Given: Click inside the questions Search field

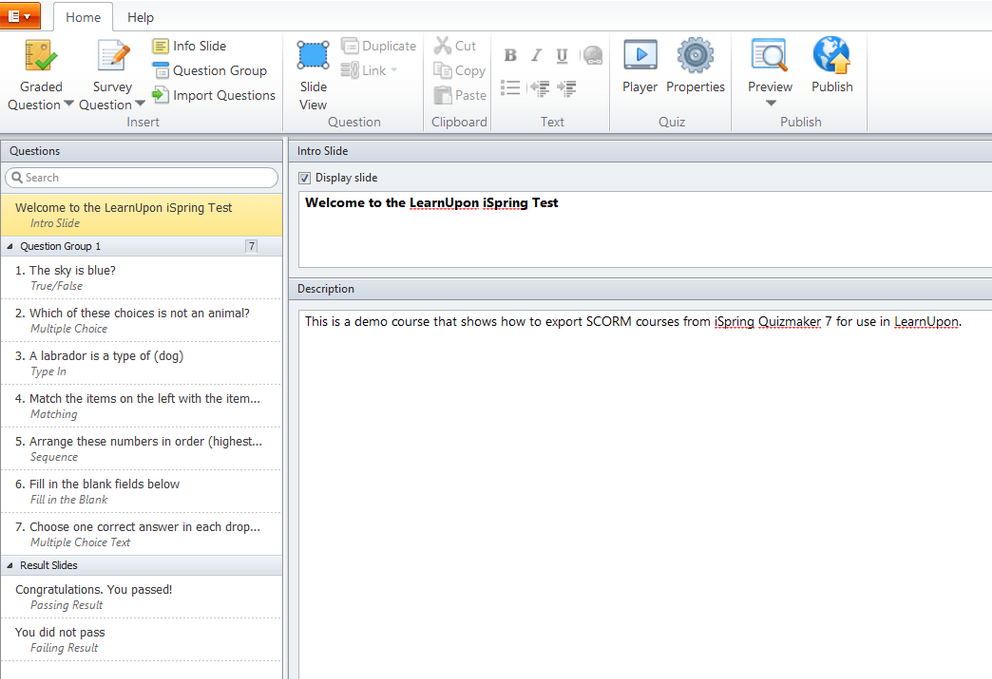Looking at the screenshot, I should (x=142, y=178).
